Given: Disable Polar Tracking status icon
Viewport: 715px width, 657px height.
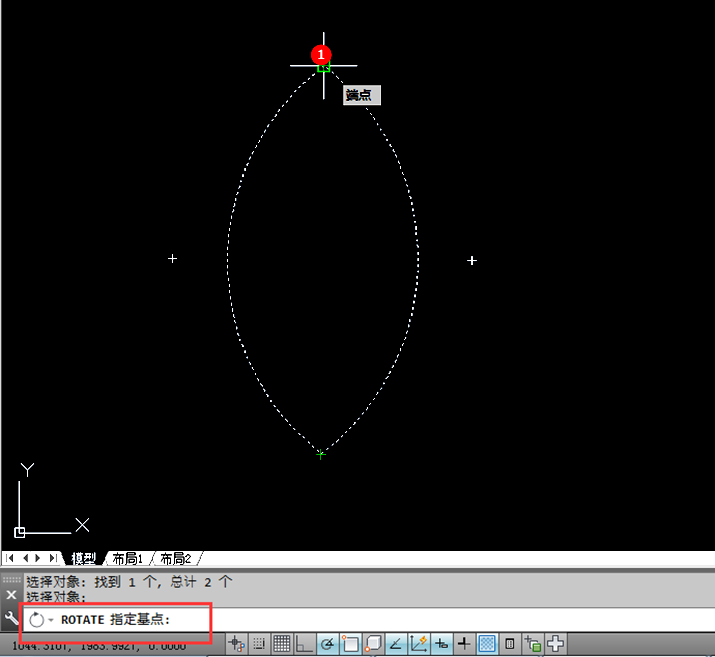Looking at the screenshot, I should pos(327,644).
